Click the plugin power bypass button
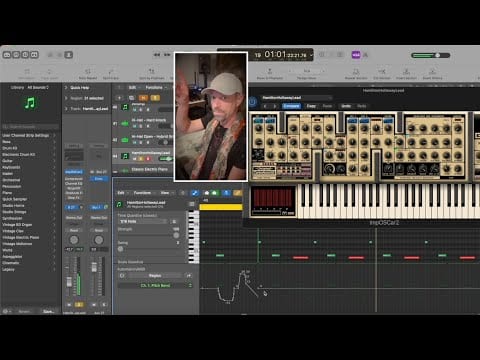The width and height of the screenshot is (480, 360). click(253, 102)
